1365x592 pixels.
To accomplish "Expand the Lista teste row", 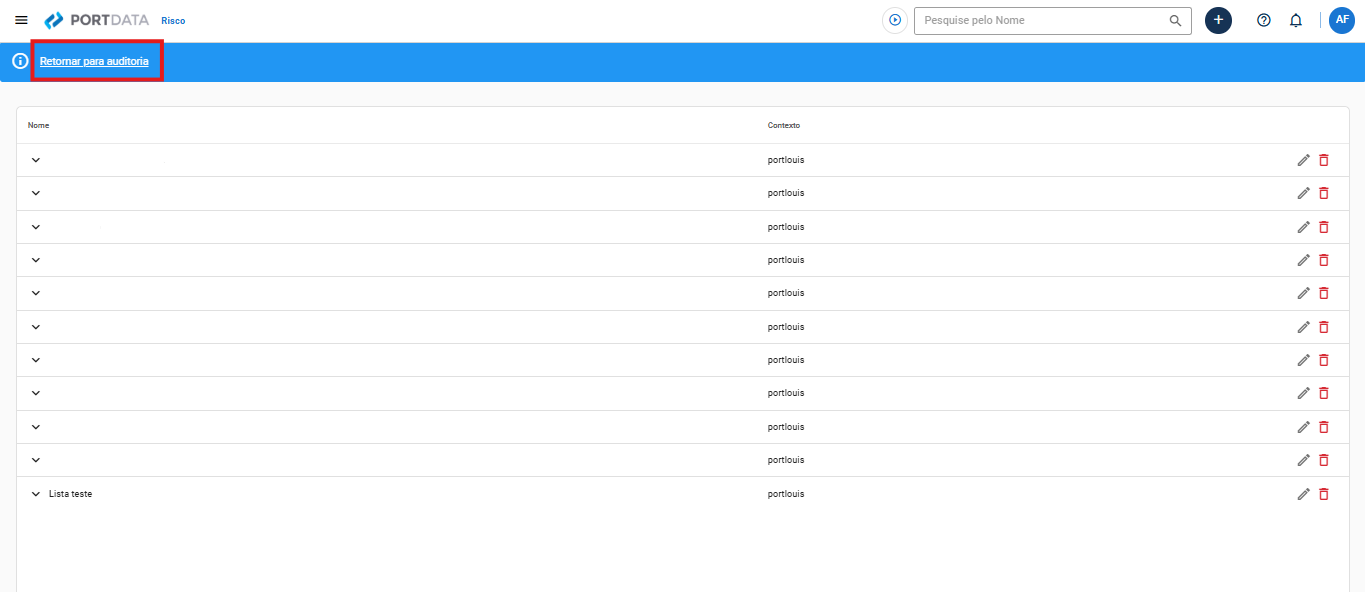I will [x=36, y=494].
